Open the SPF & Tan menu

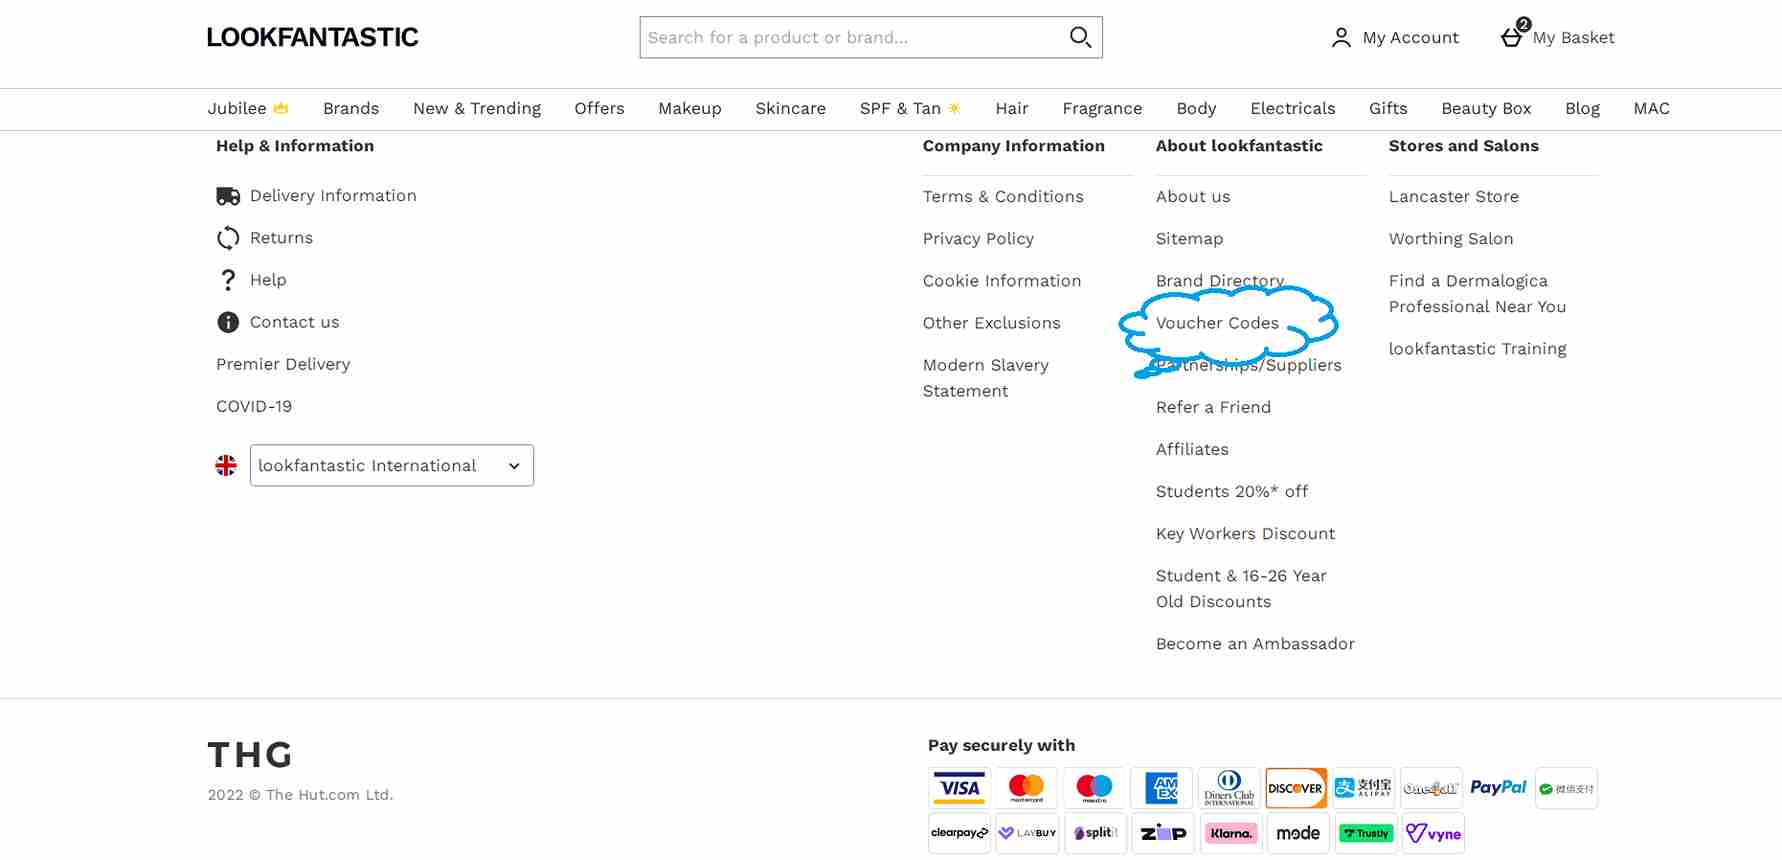click(x=910, y=108)
